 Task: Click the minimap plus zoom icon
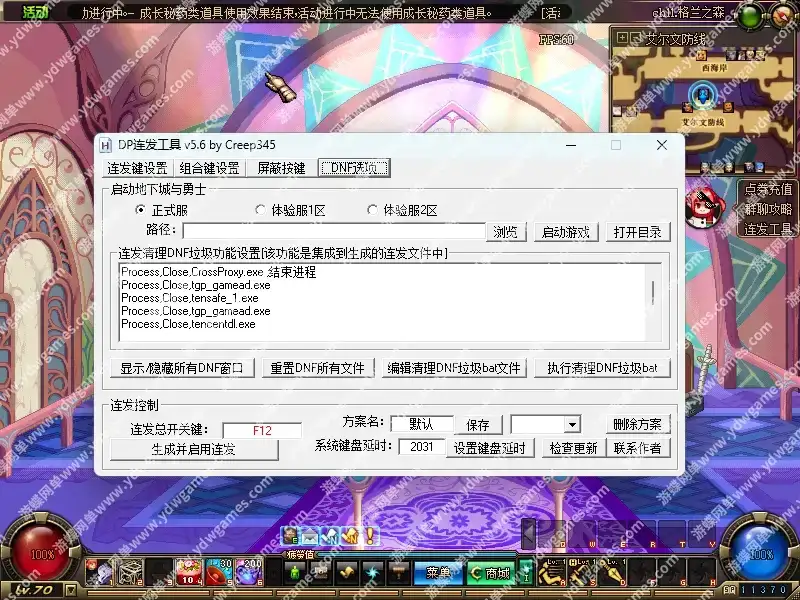(x=622, y=38)
